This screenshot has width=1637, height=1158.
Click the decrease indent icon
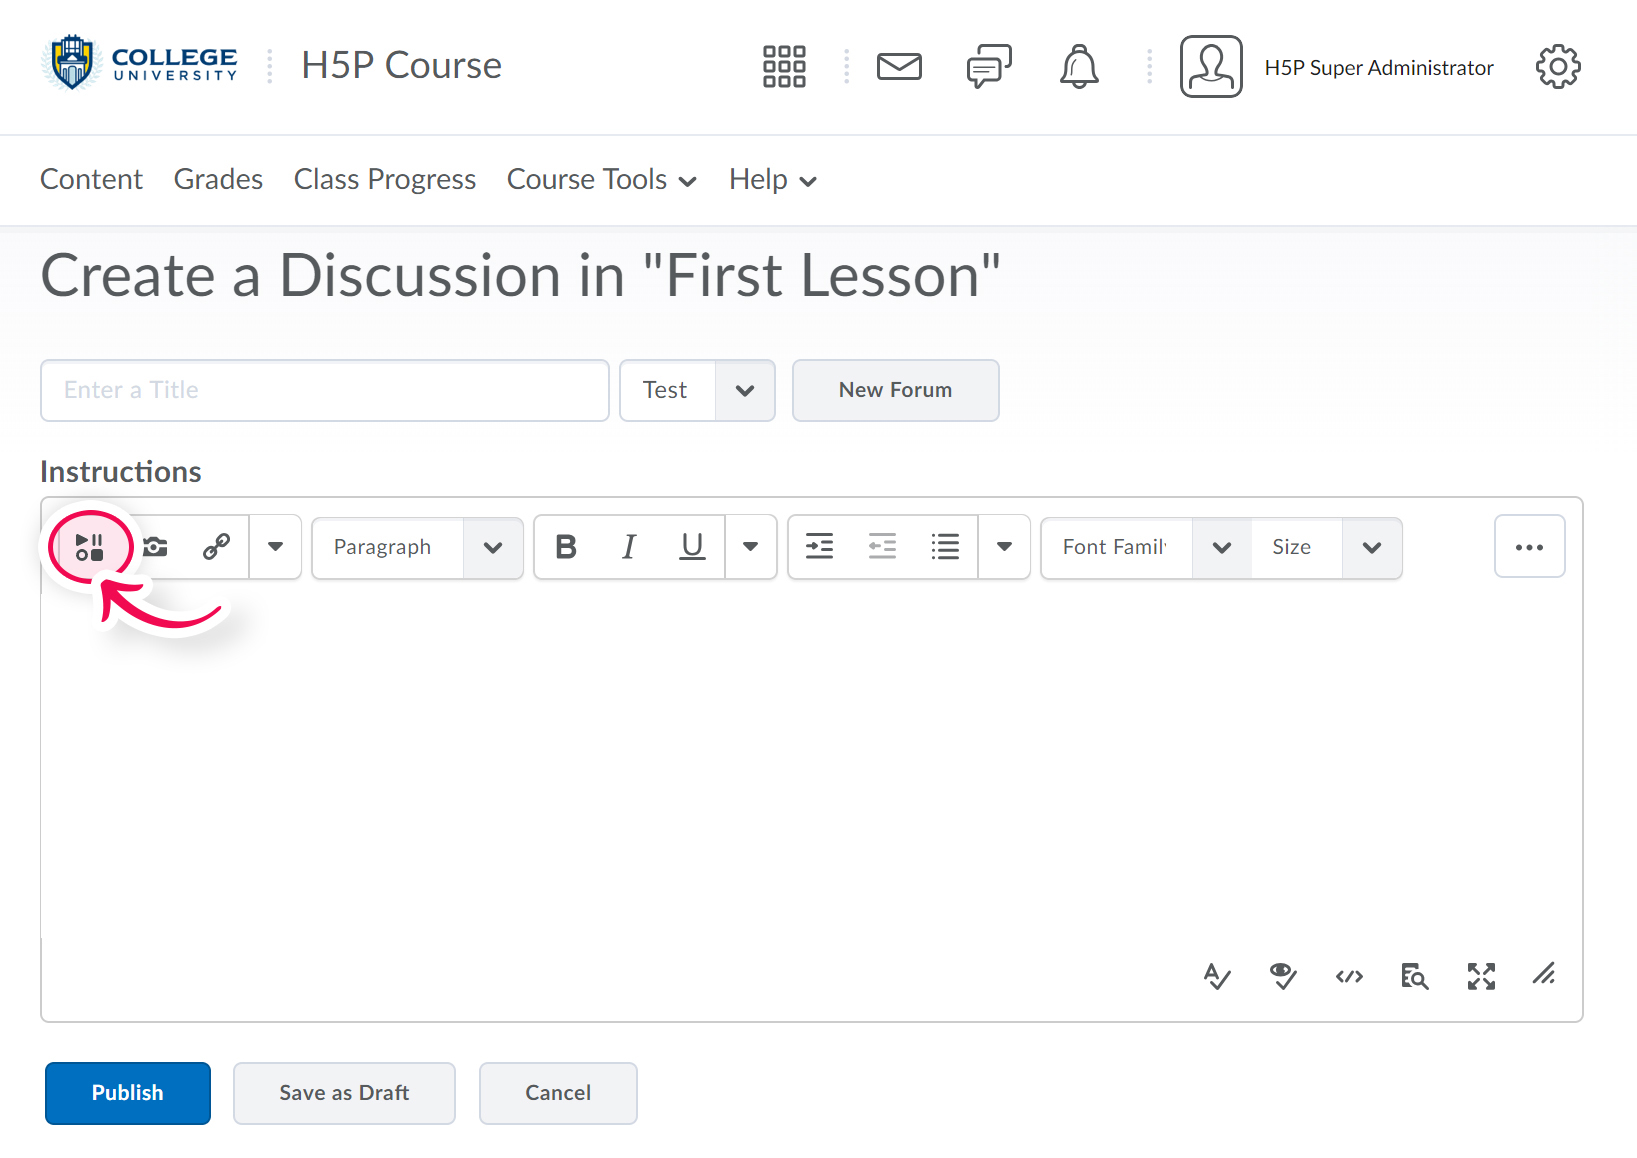[x=882, y=547]
